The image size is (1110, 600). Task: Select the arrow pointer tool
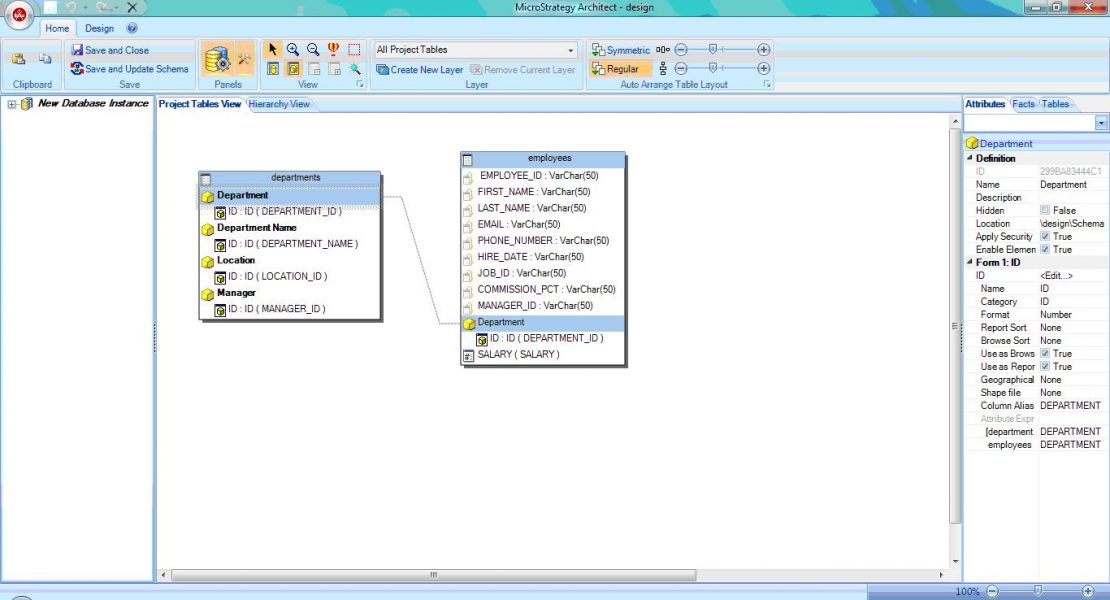[x=273, y=50]
